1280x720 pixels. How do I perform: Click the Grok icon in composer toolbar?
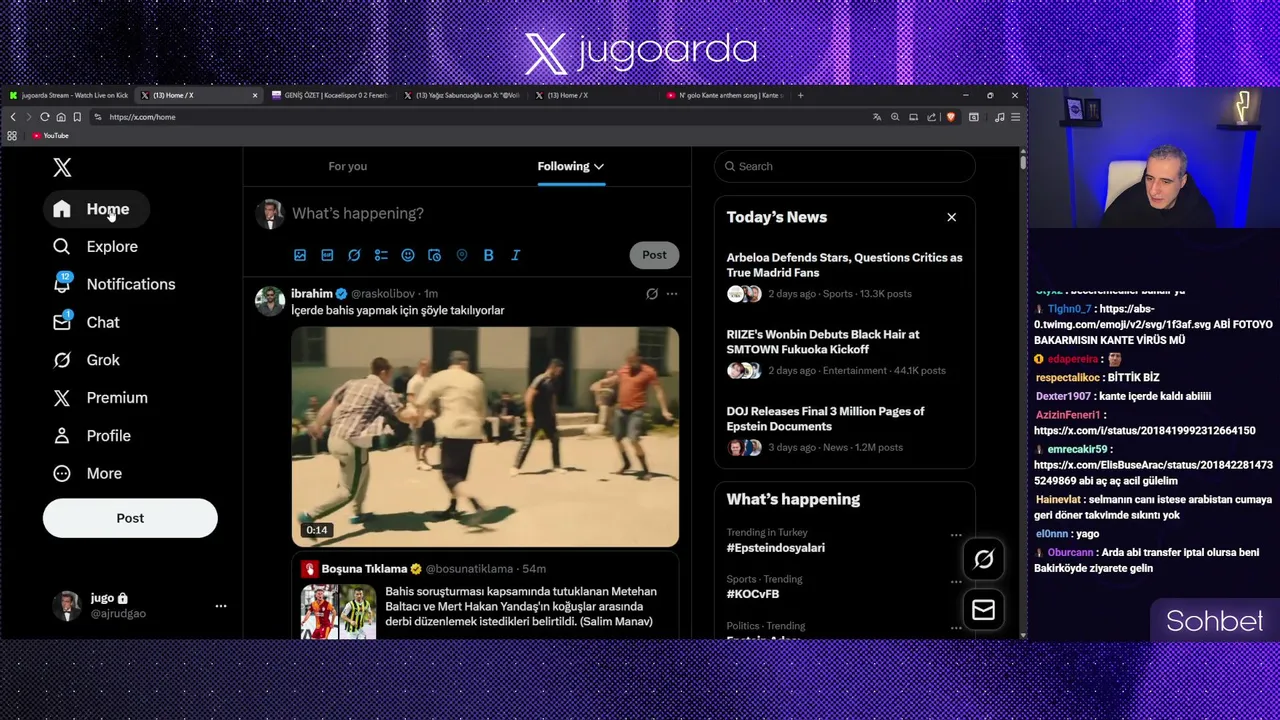[354, 255]
